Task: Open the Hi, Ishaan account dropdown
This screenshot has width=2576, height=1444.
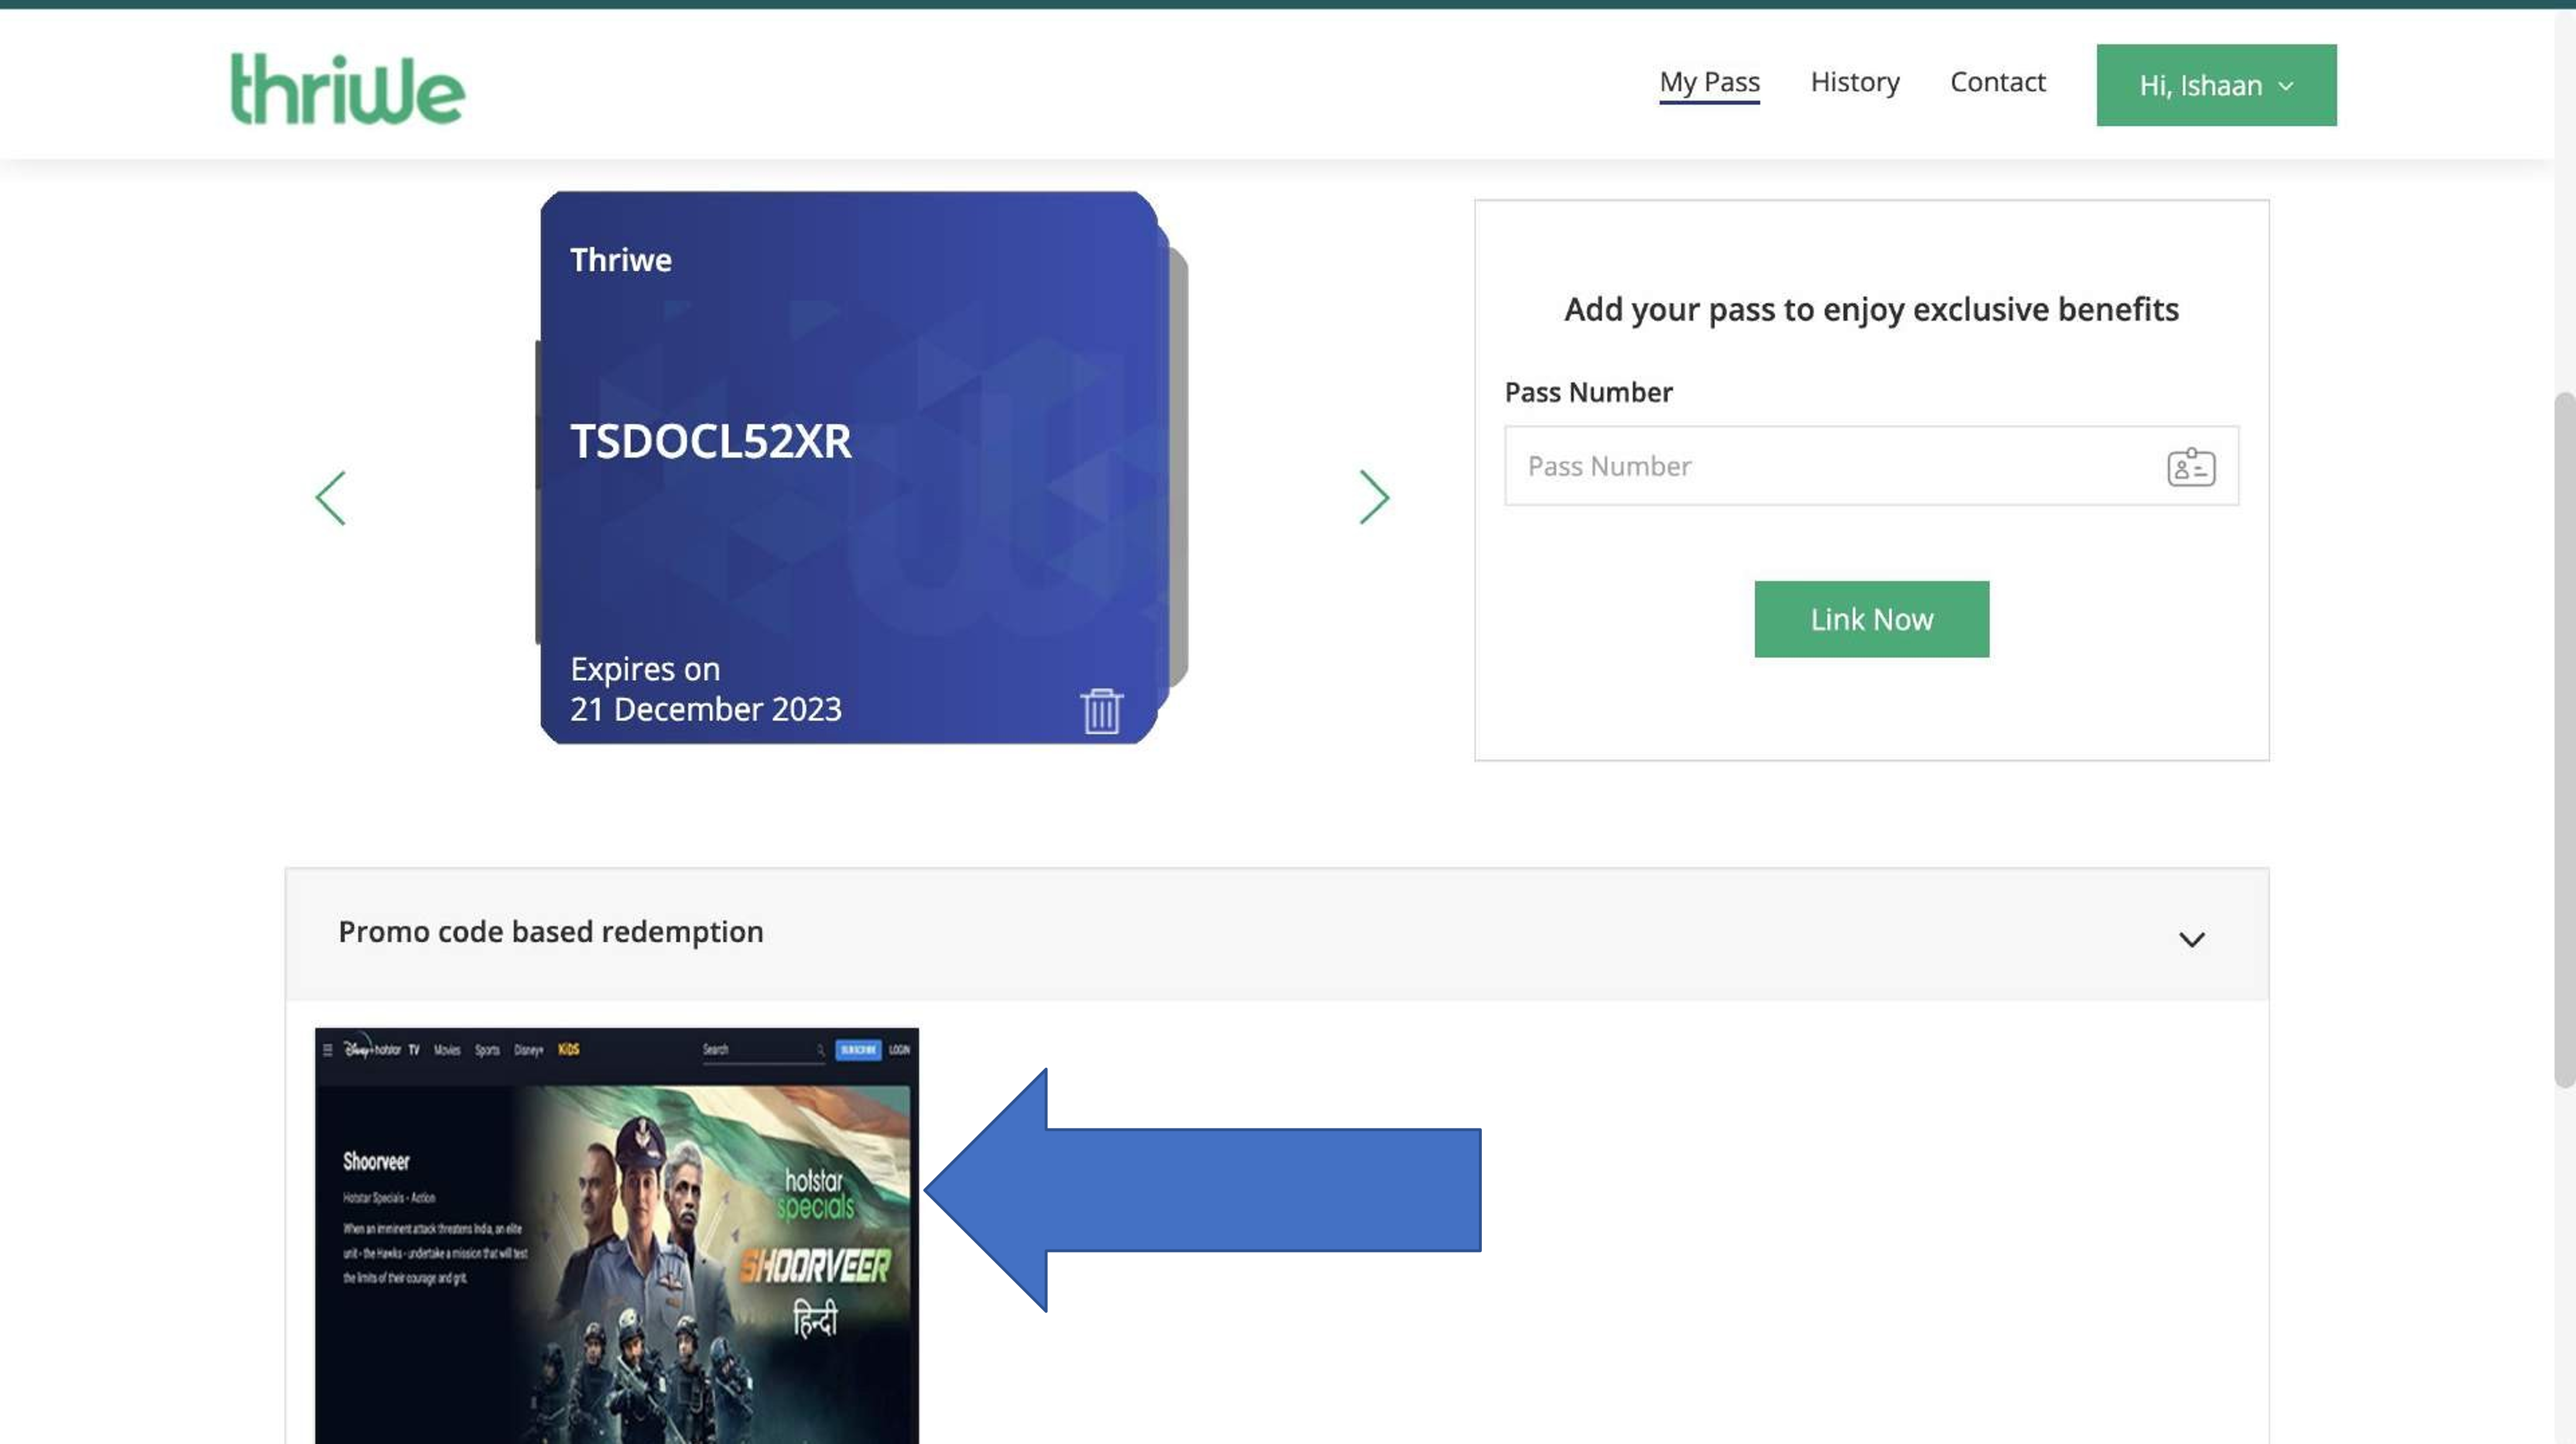Action: coord(2215,85)
